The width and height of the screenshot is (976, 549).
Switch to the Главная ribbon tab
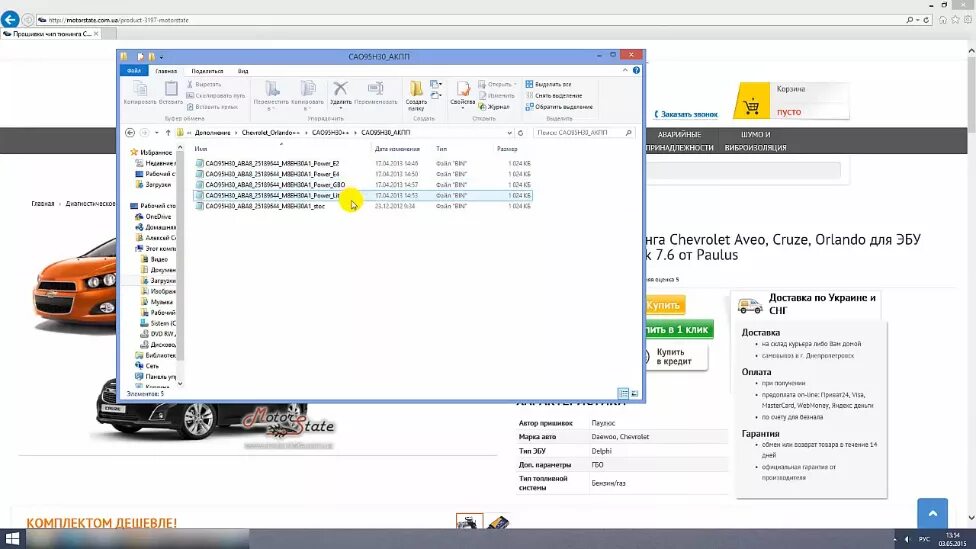(x=166, y=71)
